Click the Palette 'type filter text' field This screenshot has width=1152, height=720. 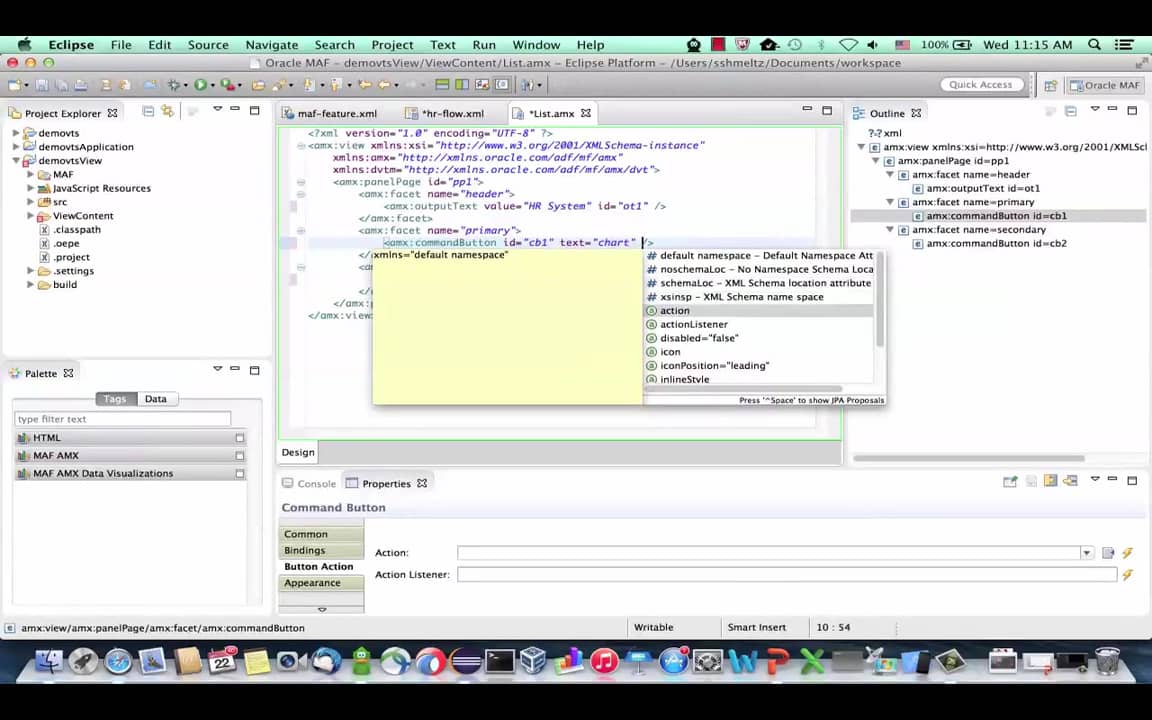pyautogui.click(x=123, y=419)
